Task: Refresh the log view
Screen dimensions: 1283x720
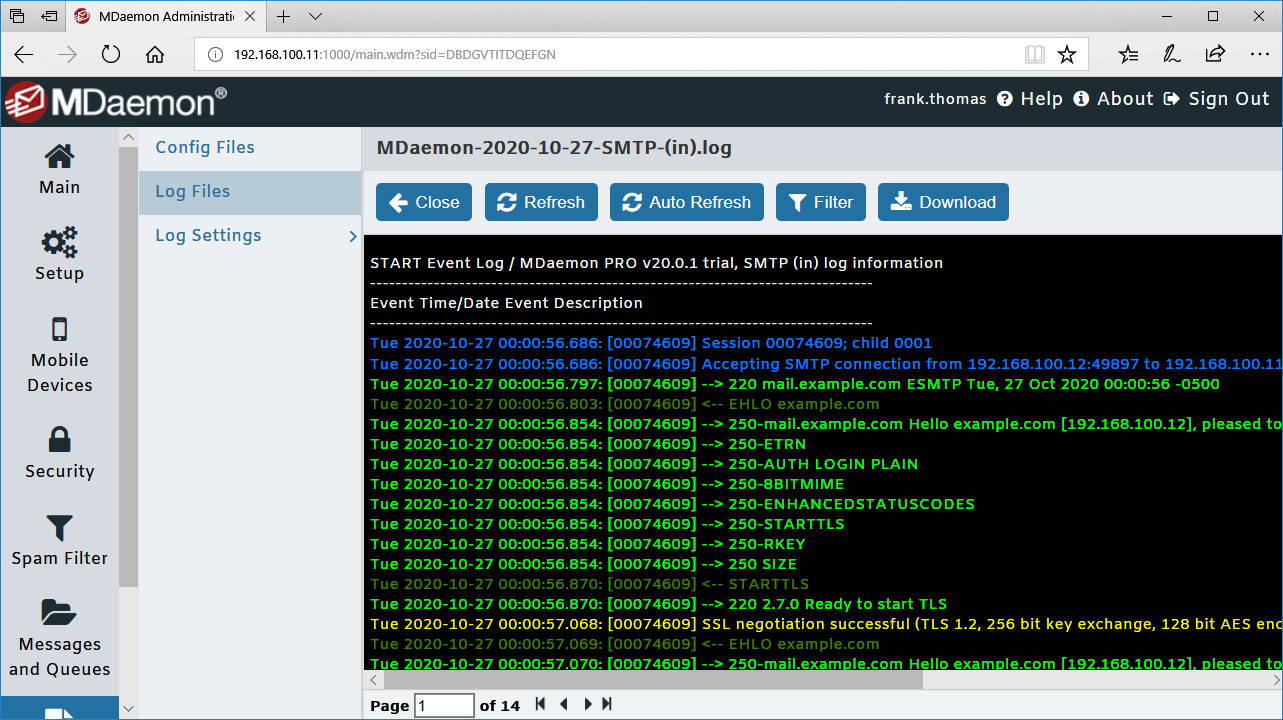Action: pyautogui.click(x=541, y=202)
